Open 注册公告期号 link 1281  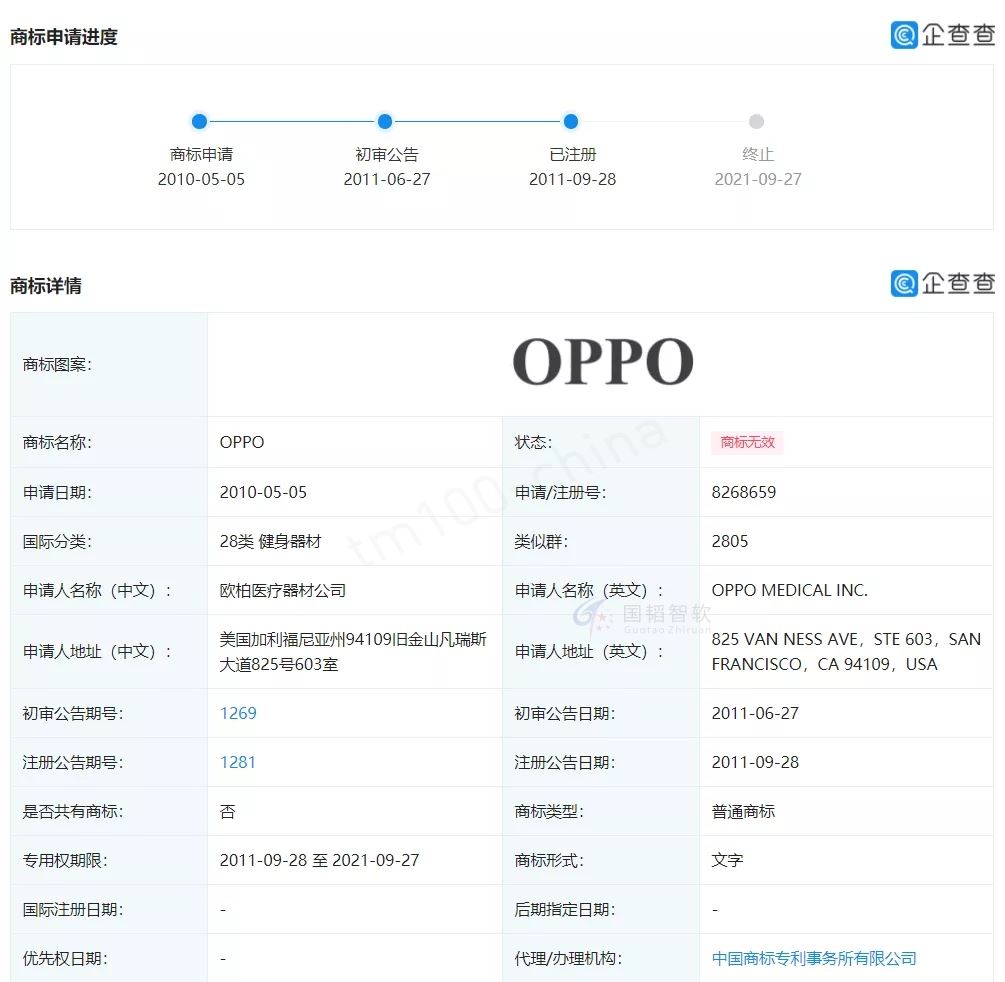click(x=238, y=762)
